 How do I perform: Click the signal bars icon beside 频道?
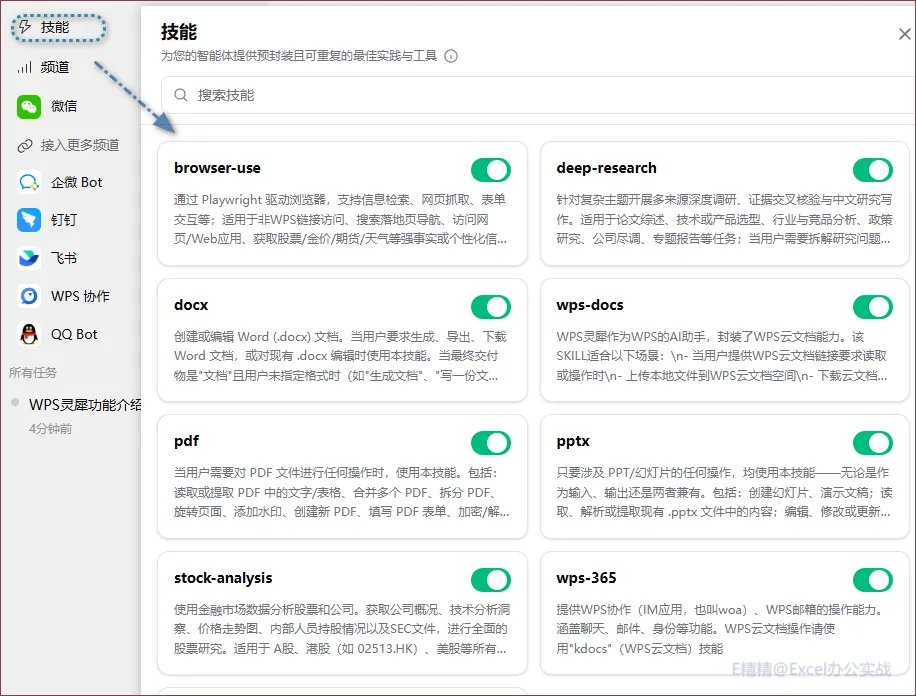pos(25,67)
